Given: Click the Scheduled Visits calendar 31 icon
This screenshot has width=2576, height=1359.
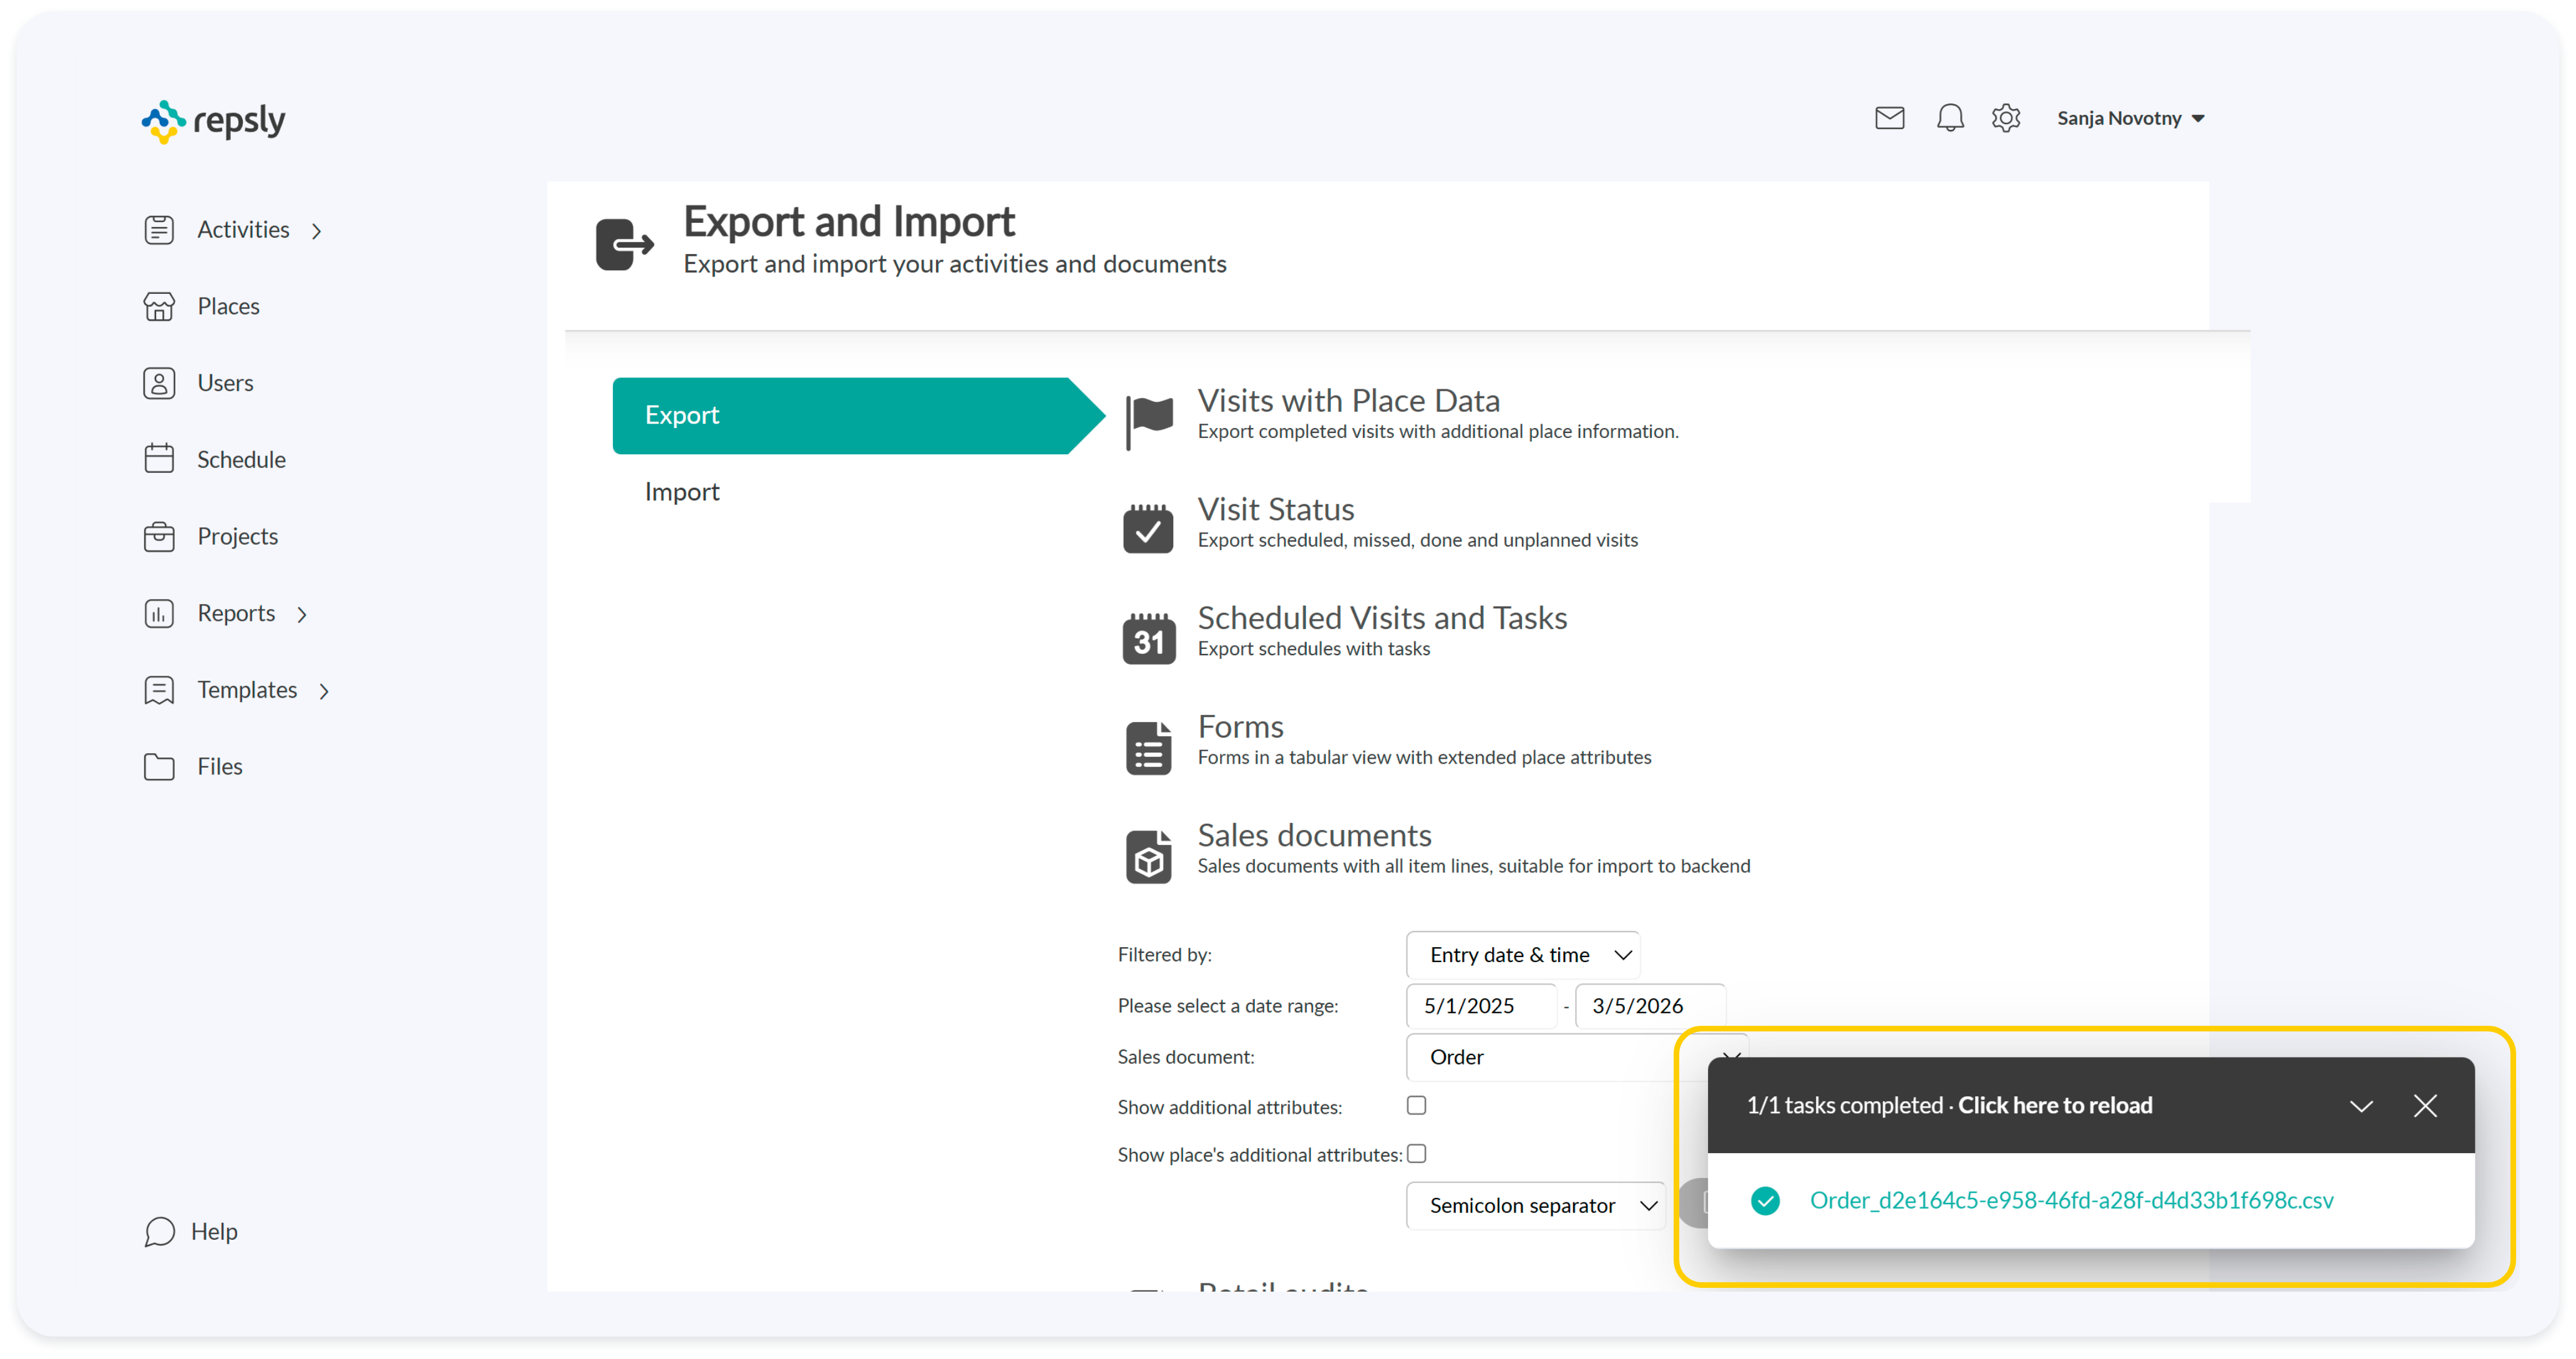Looking at the screenshot, I should tap(1148, 638).
